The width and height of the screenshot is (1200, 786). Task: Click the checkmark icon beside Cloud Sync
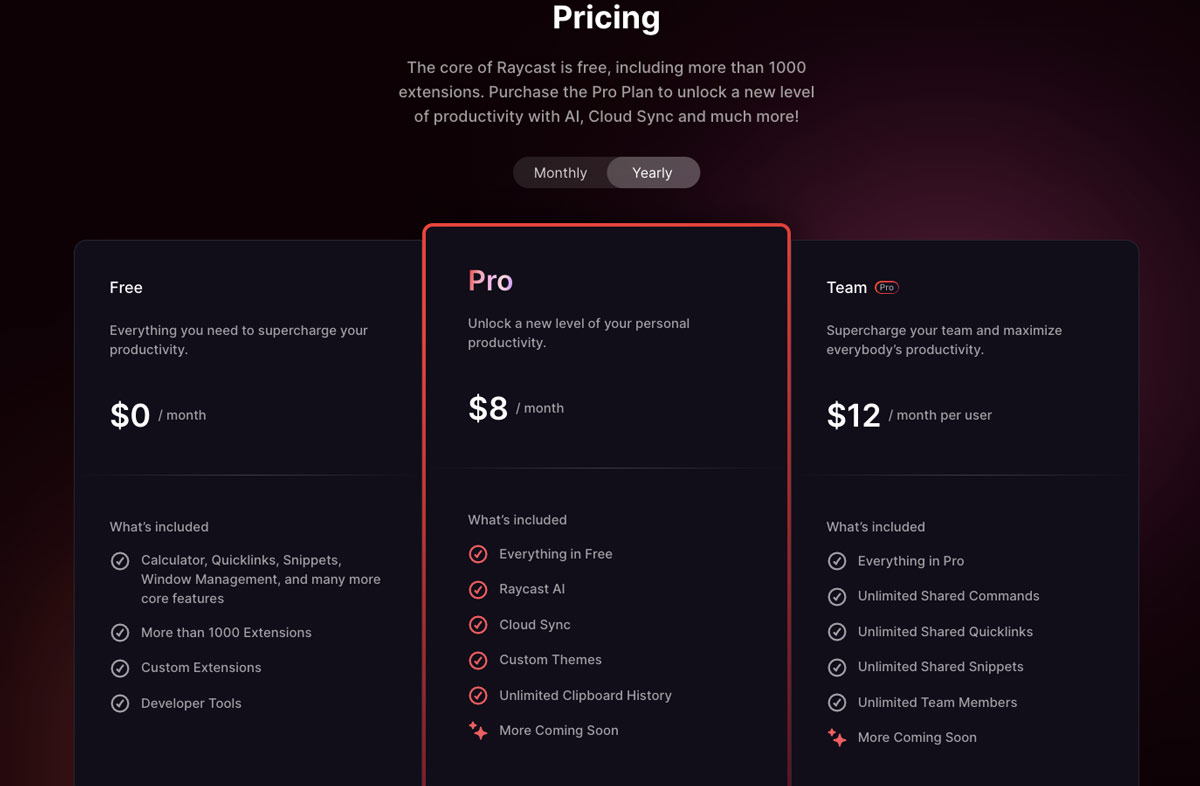(478, 624)
